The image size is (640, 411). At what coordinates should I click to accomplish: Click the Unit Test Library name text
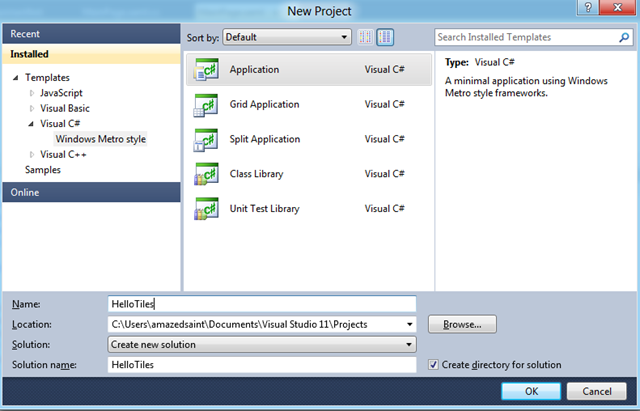pos(264,209)
